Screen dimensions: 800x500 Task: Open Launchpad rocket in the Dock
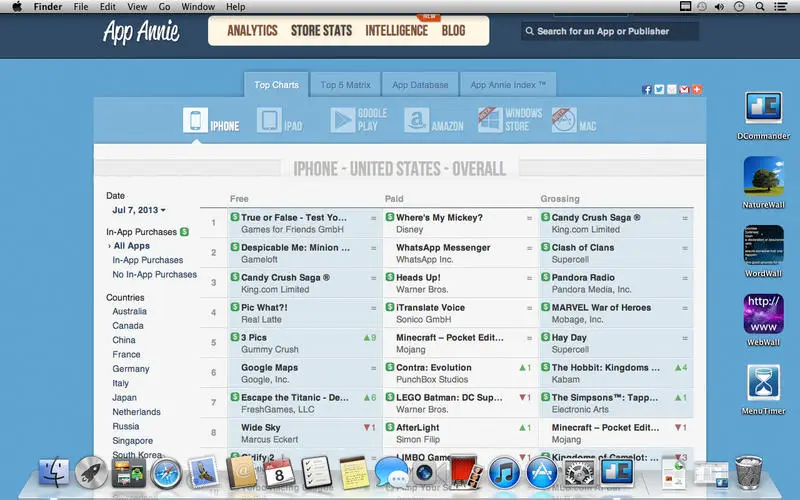pos(91,472)
